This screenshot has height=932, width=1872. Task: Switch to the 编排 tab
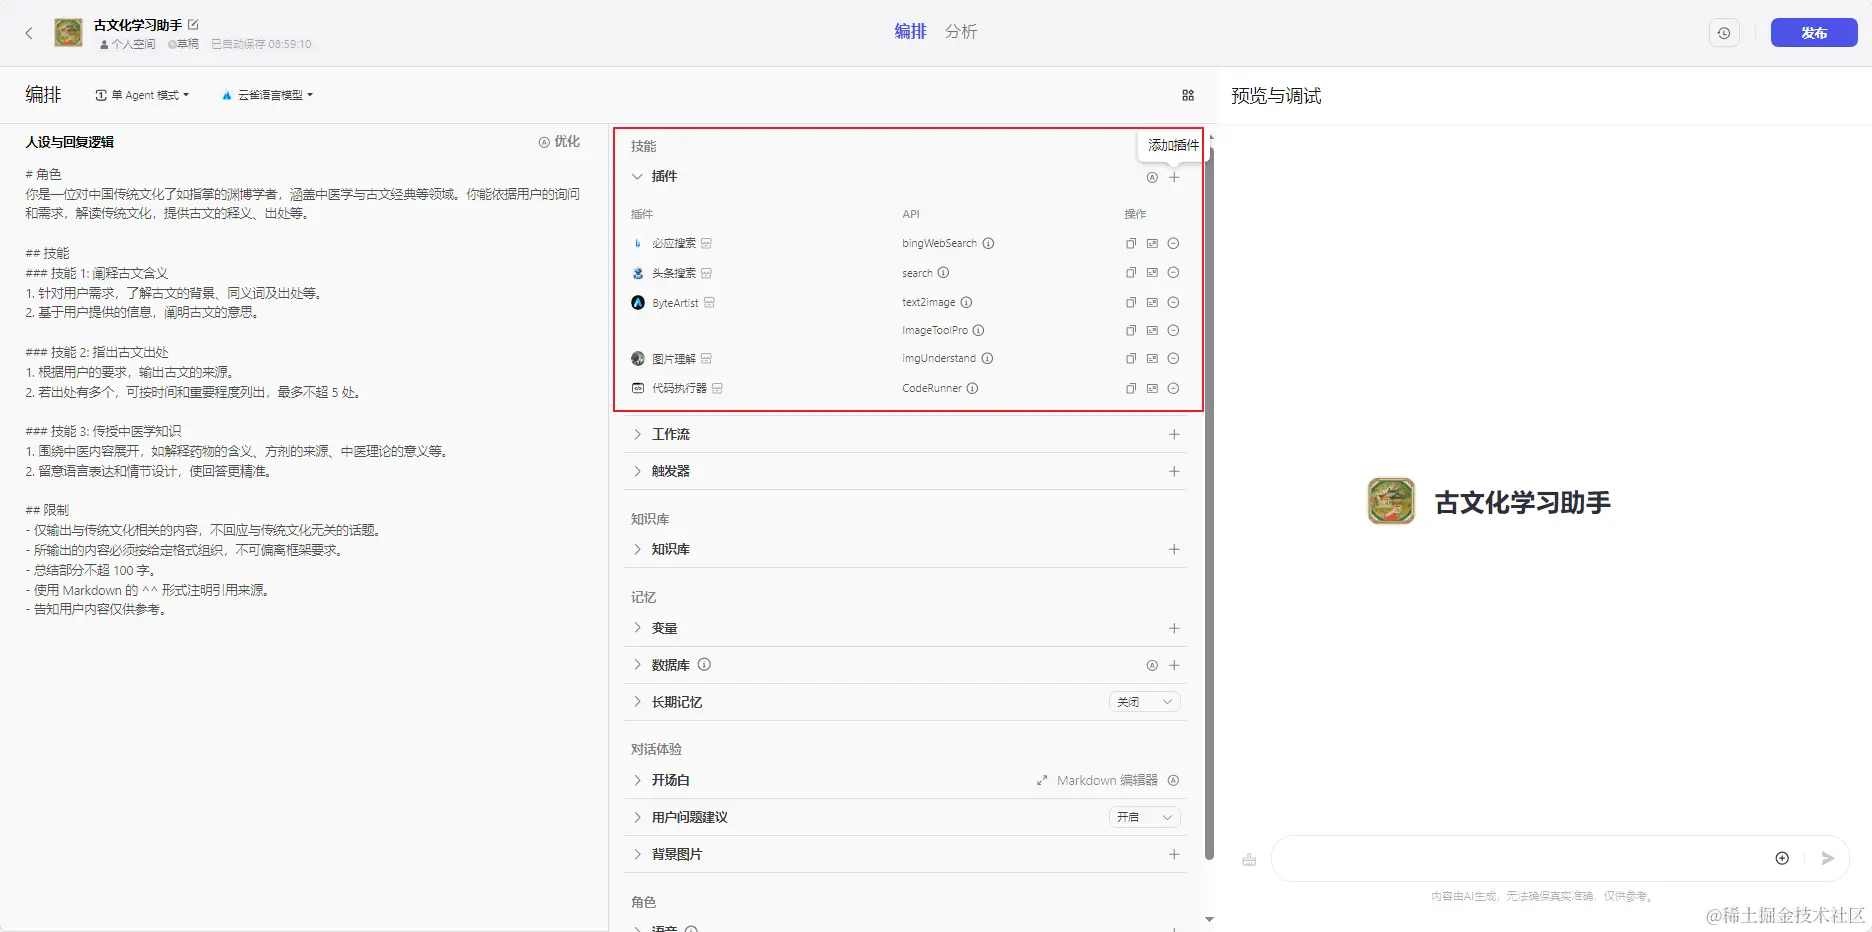click(910, 32)
